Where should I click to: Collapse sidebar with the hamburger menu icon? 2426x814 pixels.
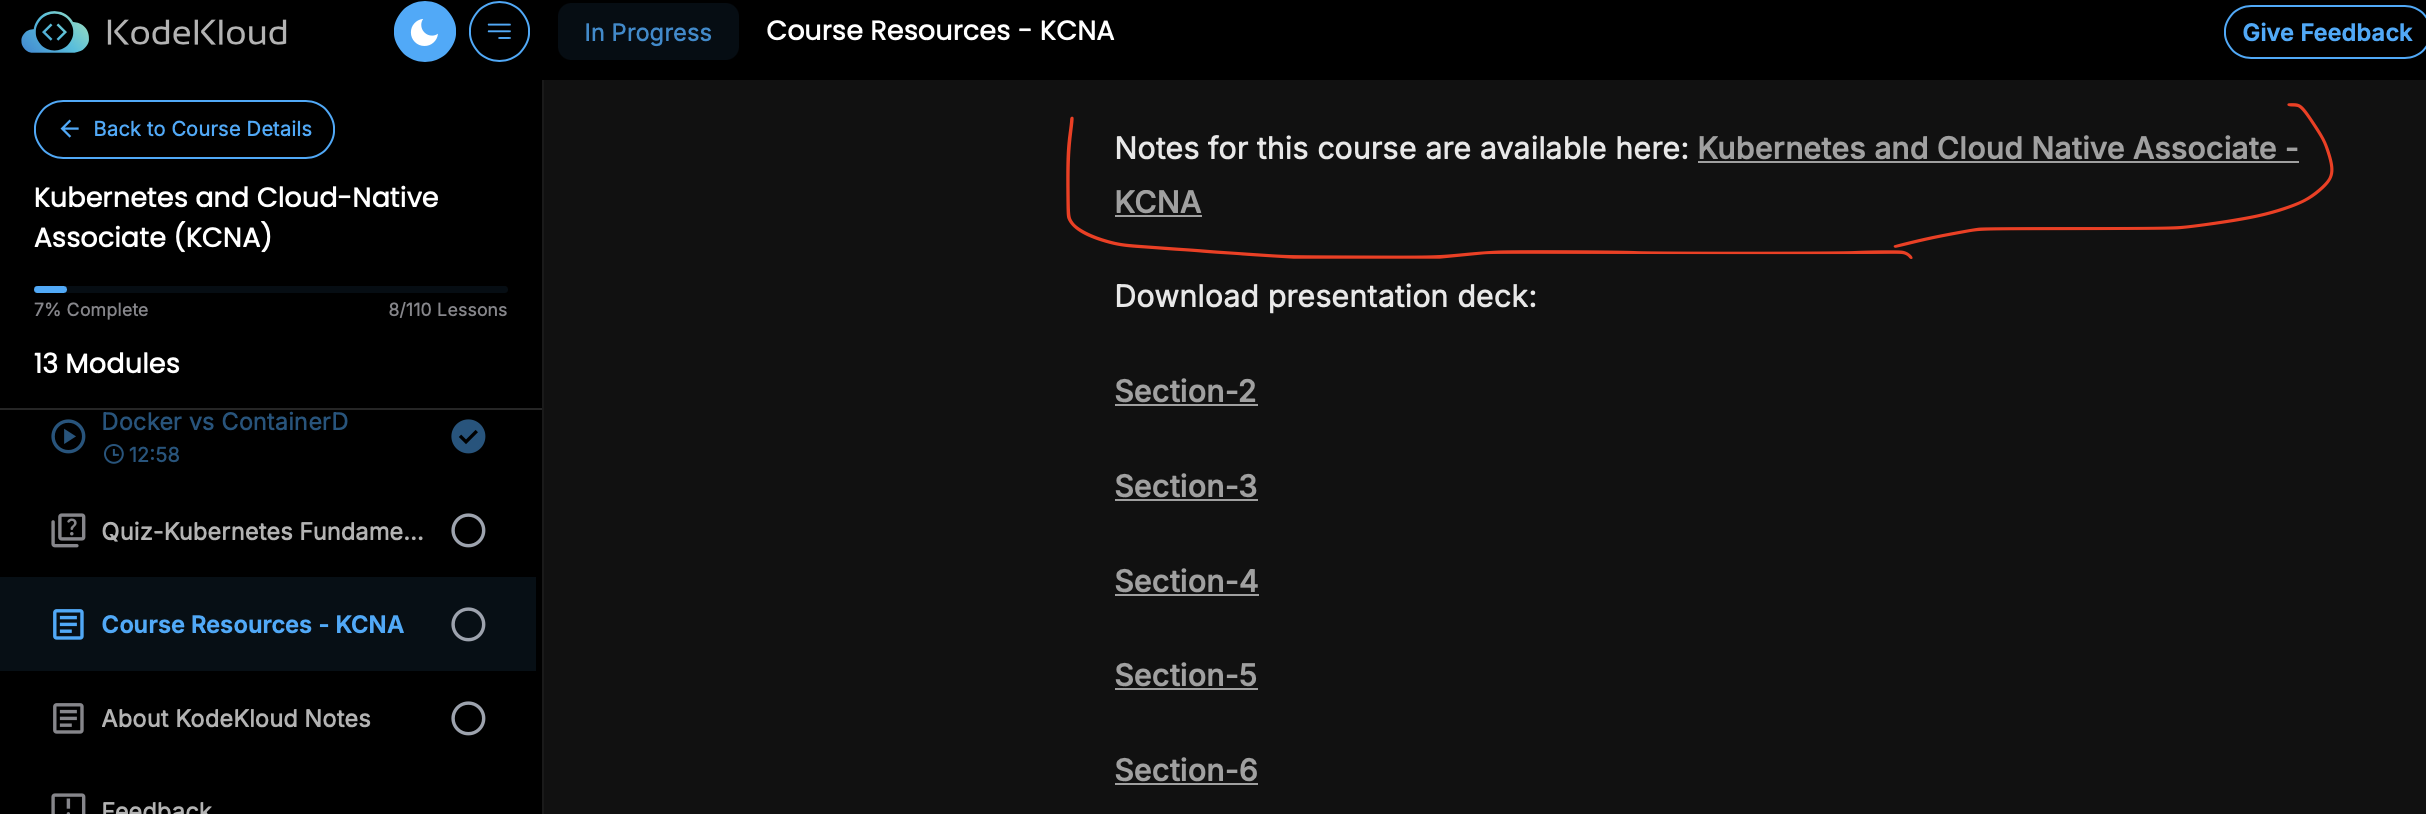click(499, 32)
